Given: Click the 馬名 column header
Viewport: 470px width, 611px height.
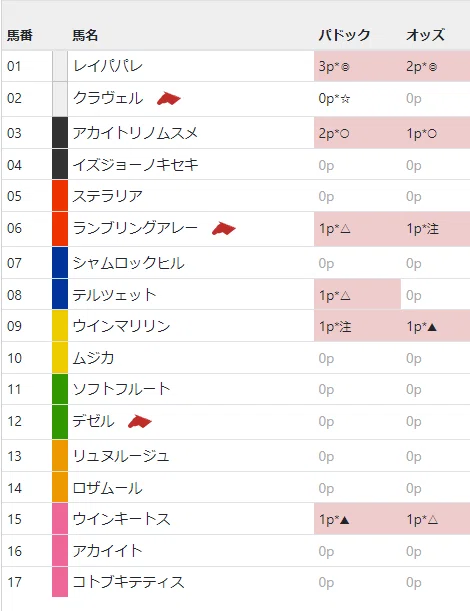Looking at the screenshot, I should [85, 35].
